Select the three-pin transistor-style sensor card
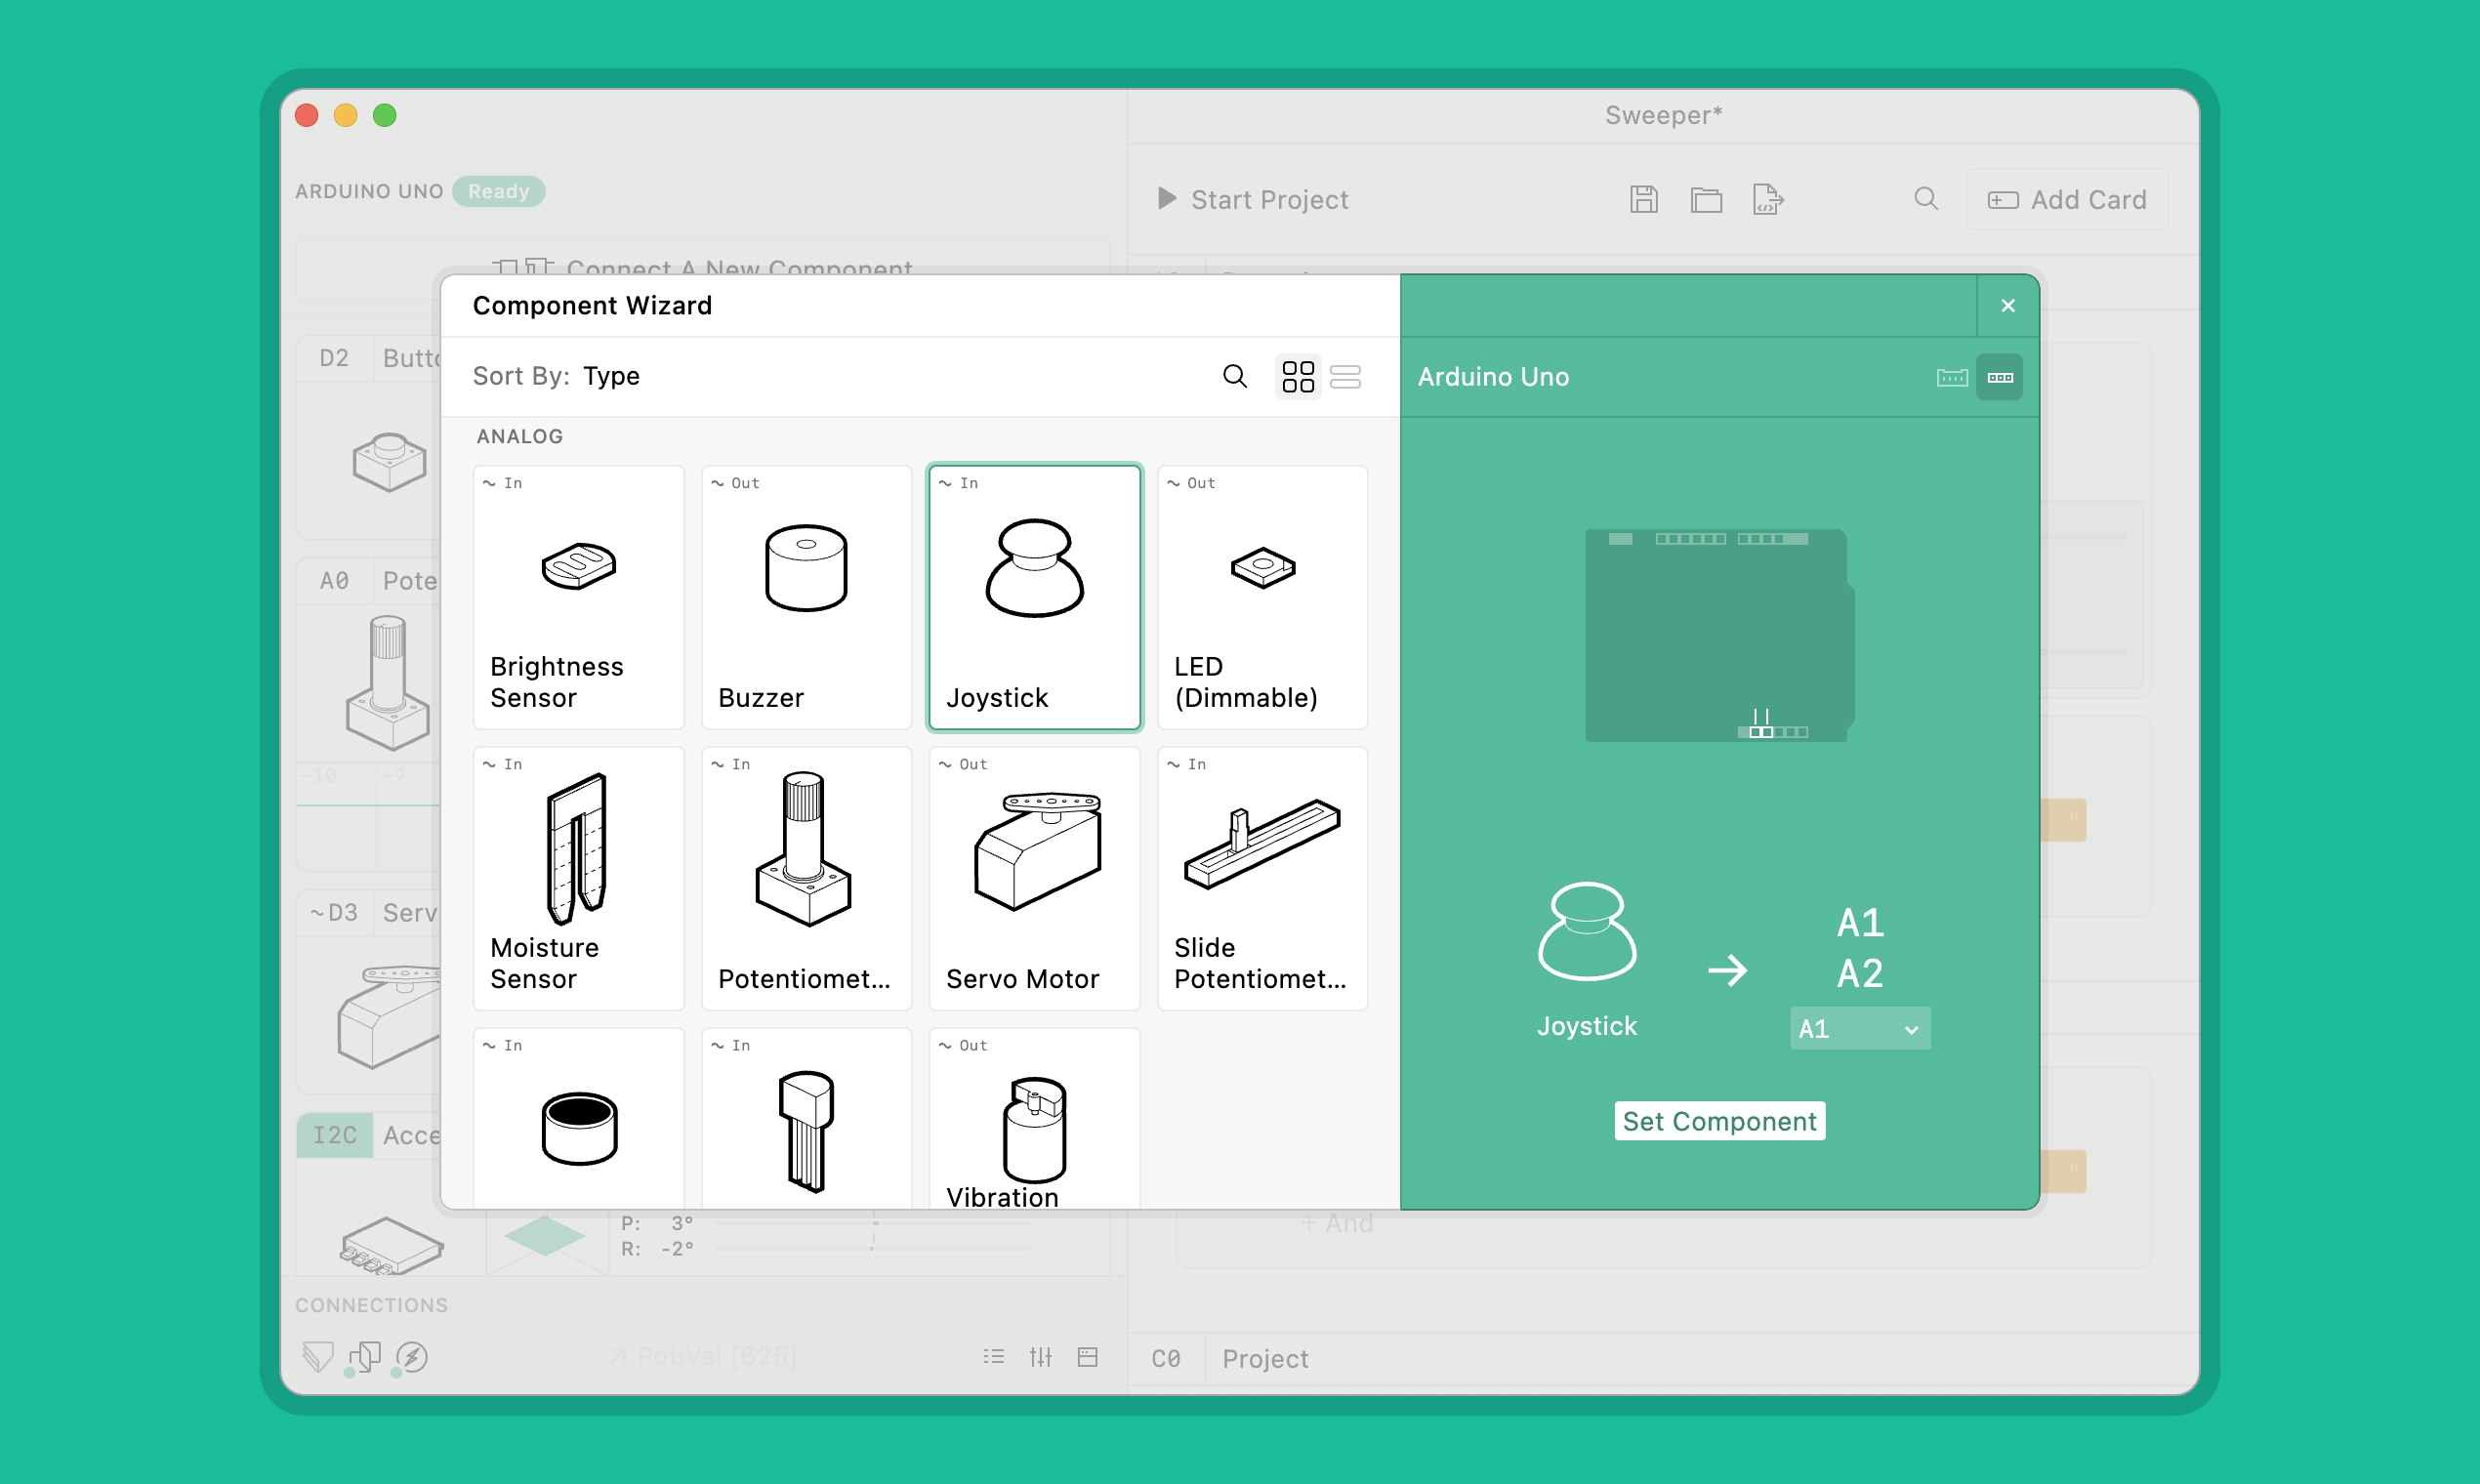This screenshot has height=1484, width=2480. click(x=806, y=1118)
